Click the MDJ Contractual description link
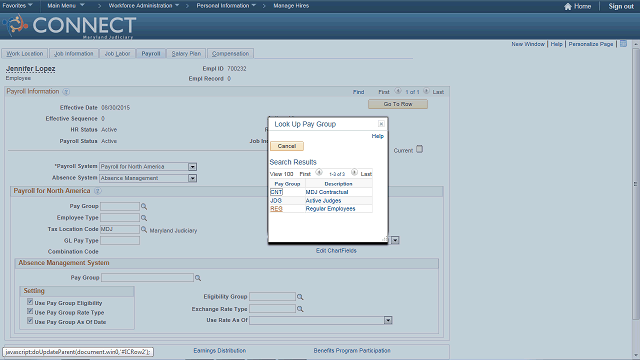This screenshot has height=360, width=640. (x=327, y=192)
